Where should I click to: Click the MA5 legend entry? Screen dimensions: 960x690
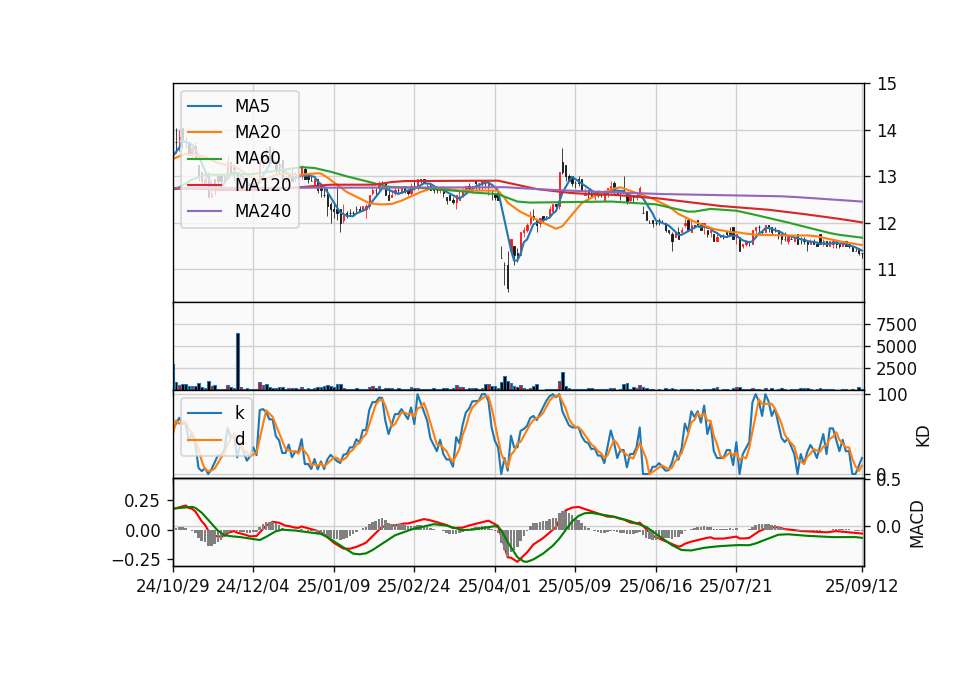coord(228,106)
